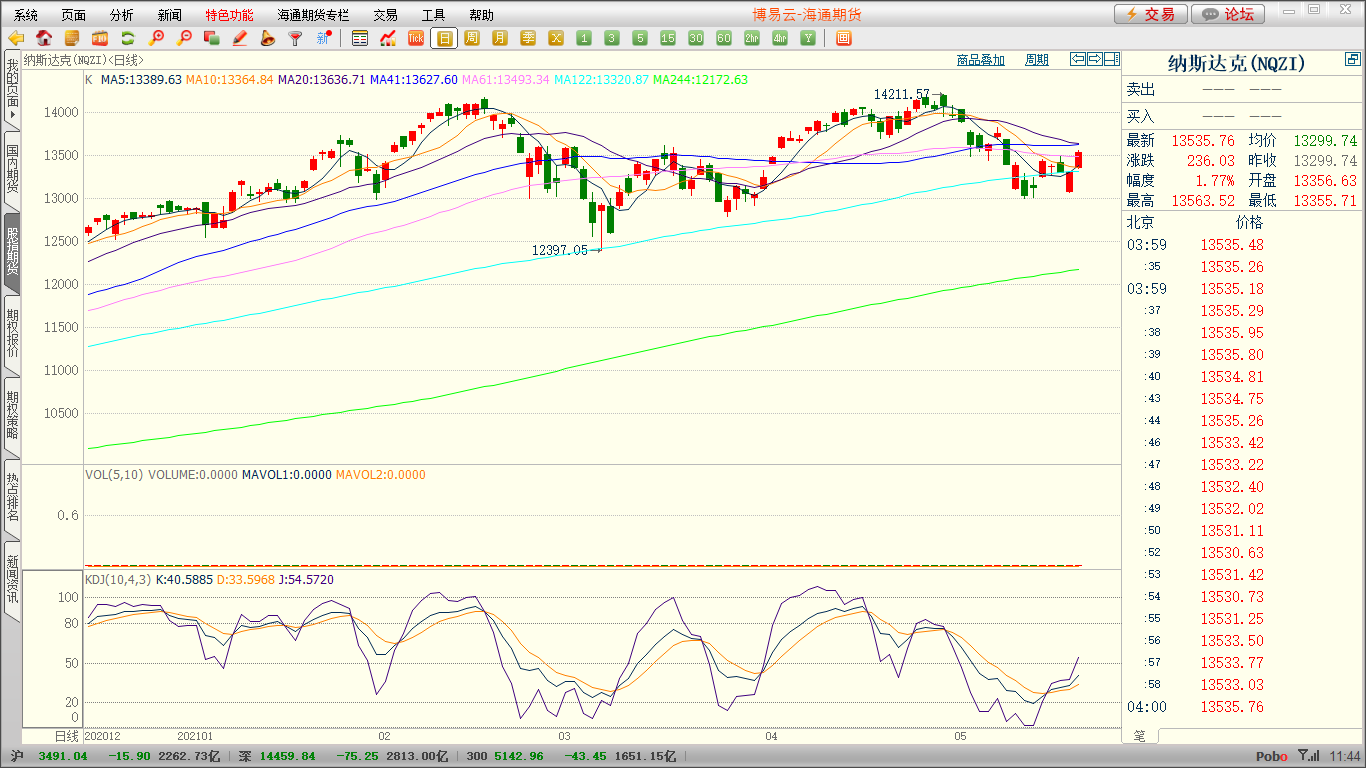The image size is (1366, 768).
Task: Click the Pobo logo in status bar
Action: [1272, 757]
